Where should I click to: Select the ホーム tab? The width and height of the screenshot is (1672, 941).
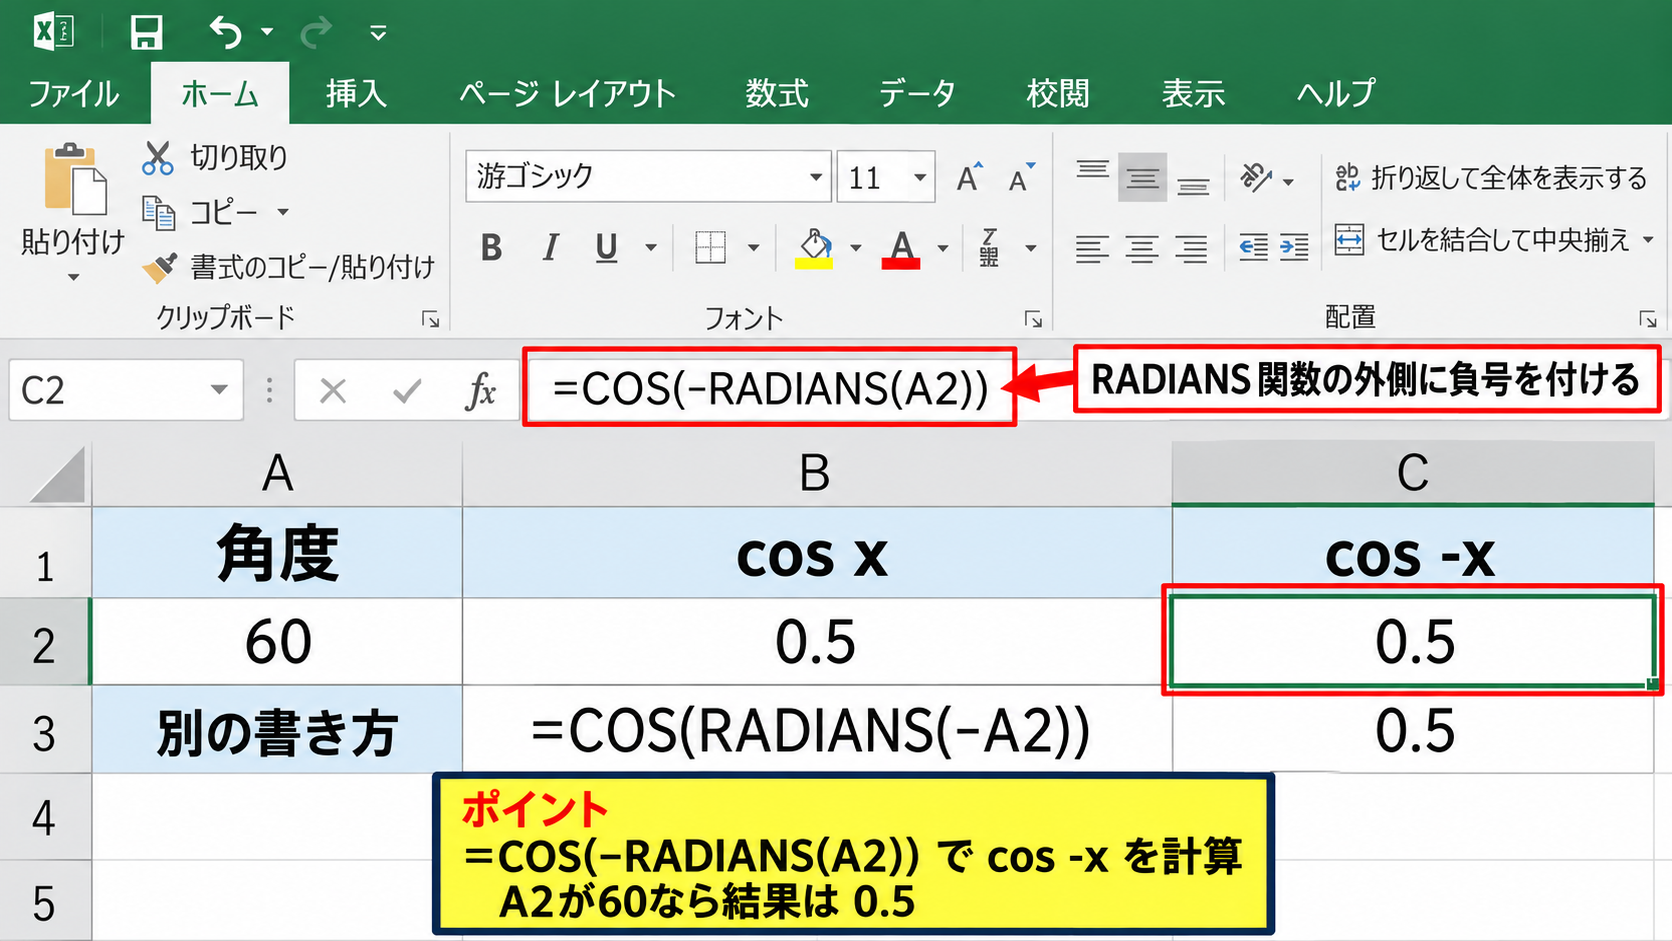click(220, 94)
